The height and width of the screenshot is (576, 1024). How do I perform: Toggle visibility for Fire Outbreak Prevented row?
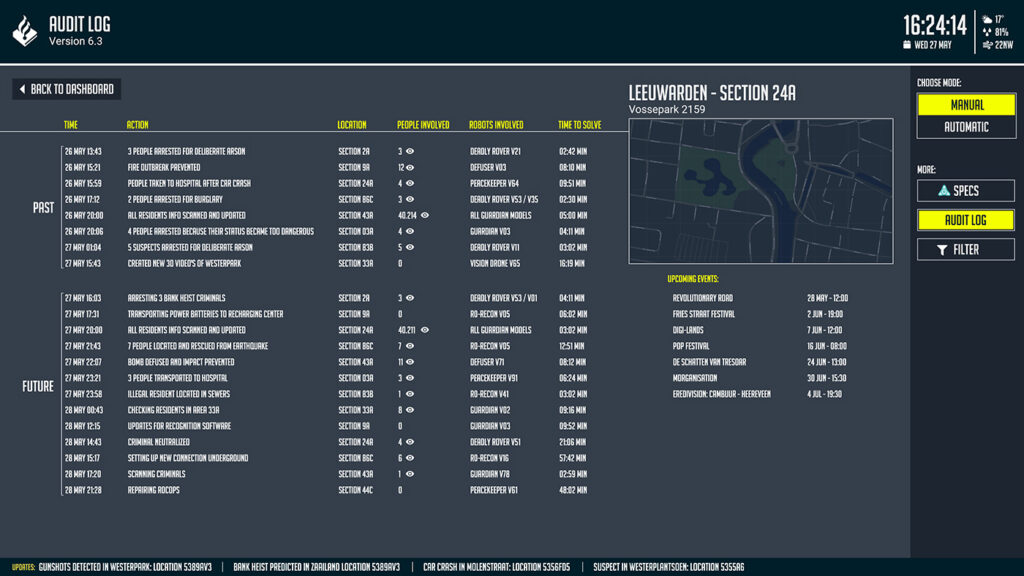(410, 168)
